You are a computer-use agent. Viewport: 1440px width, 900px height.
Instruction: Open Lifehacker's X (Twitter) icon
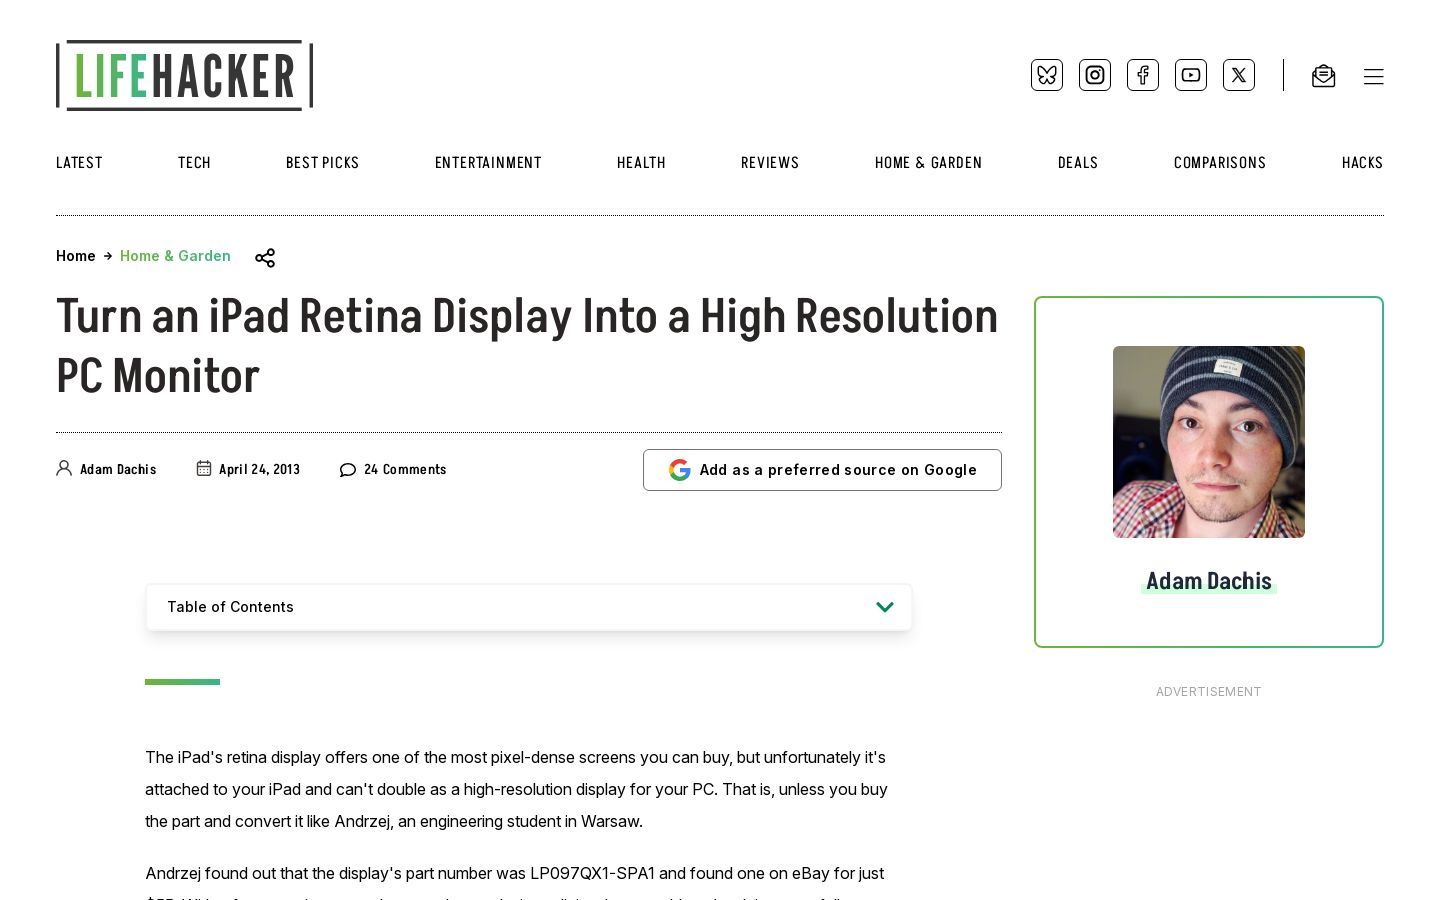(x=1239, y=75)
